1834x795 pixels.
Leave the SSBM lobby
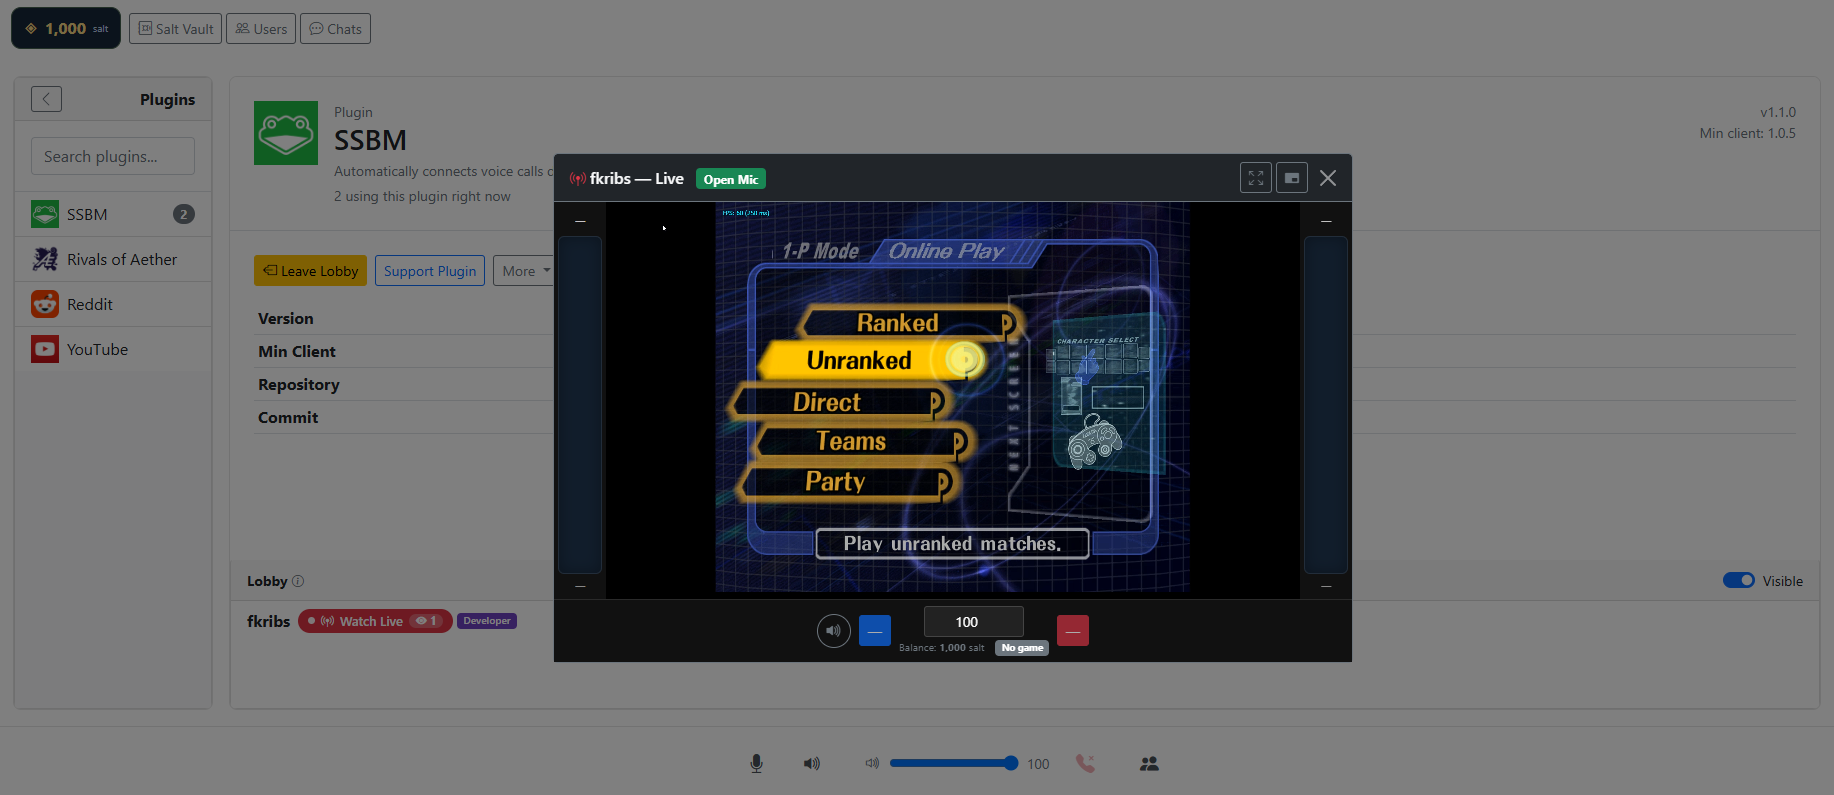[310, 271]
